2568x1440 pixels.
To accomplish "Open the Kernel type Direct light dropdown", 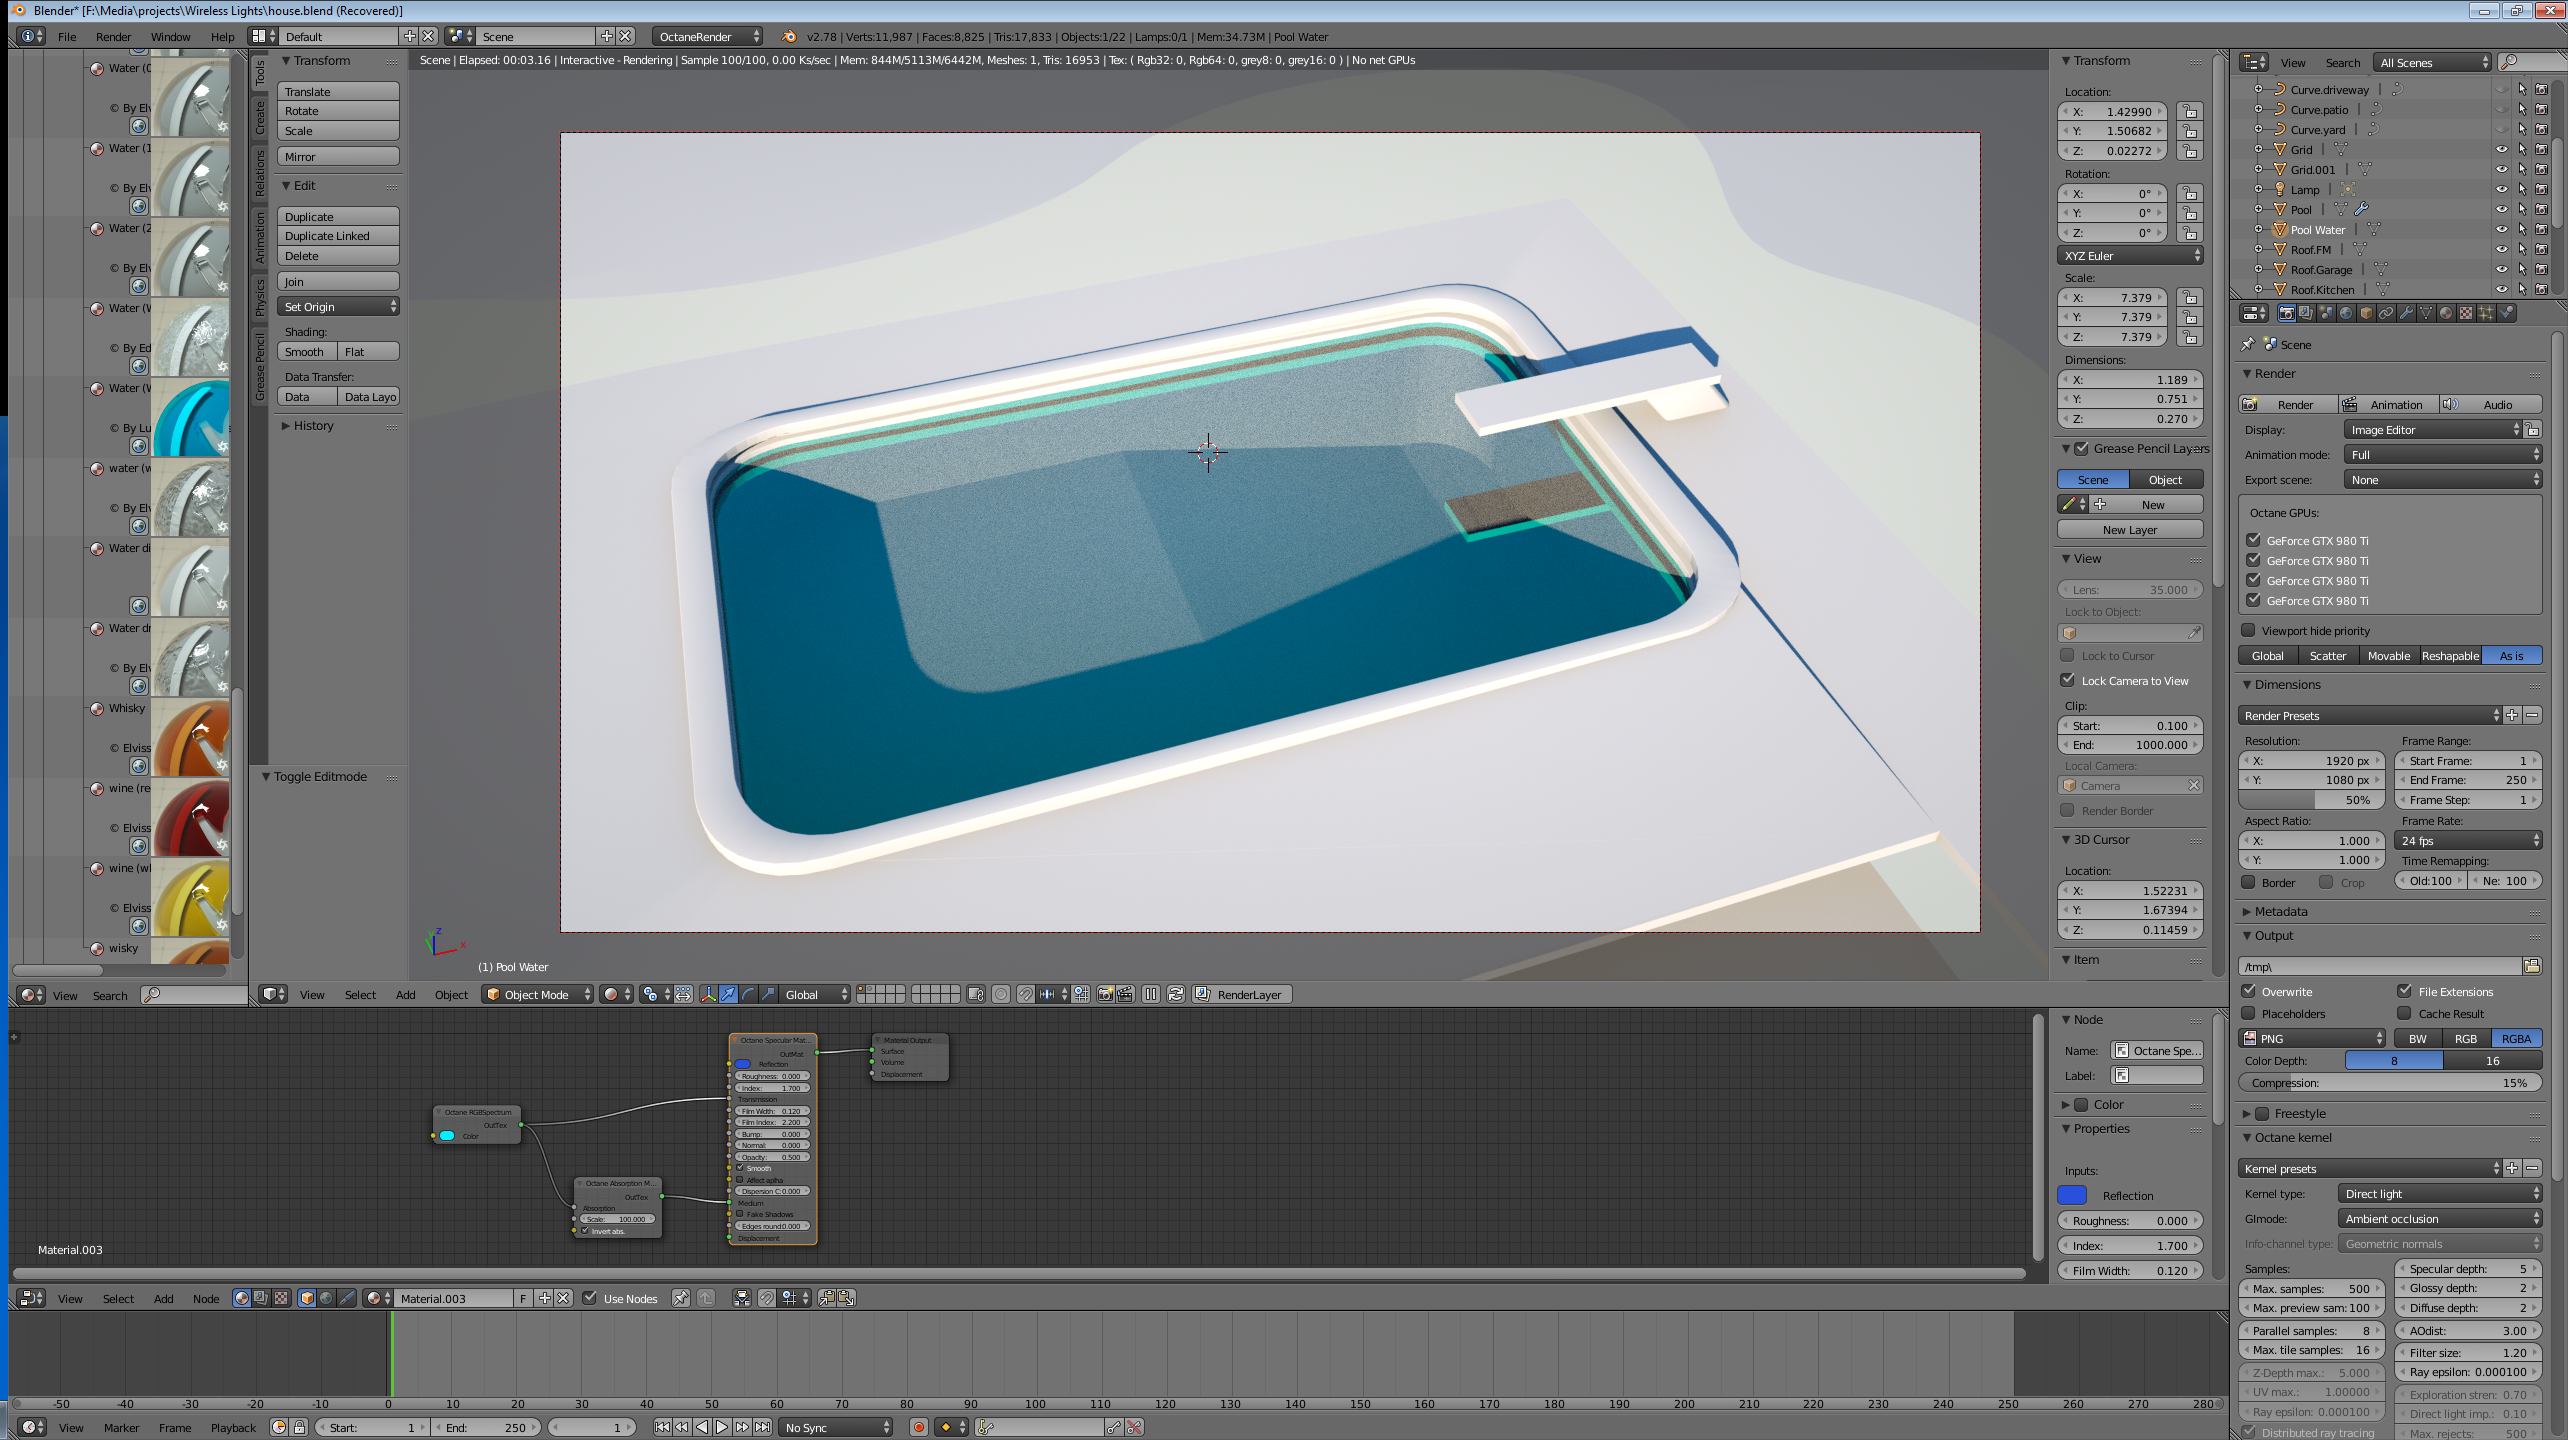I will (x=2440, y=1194).
